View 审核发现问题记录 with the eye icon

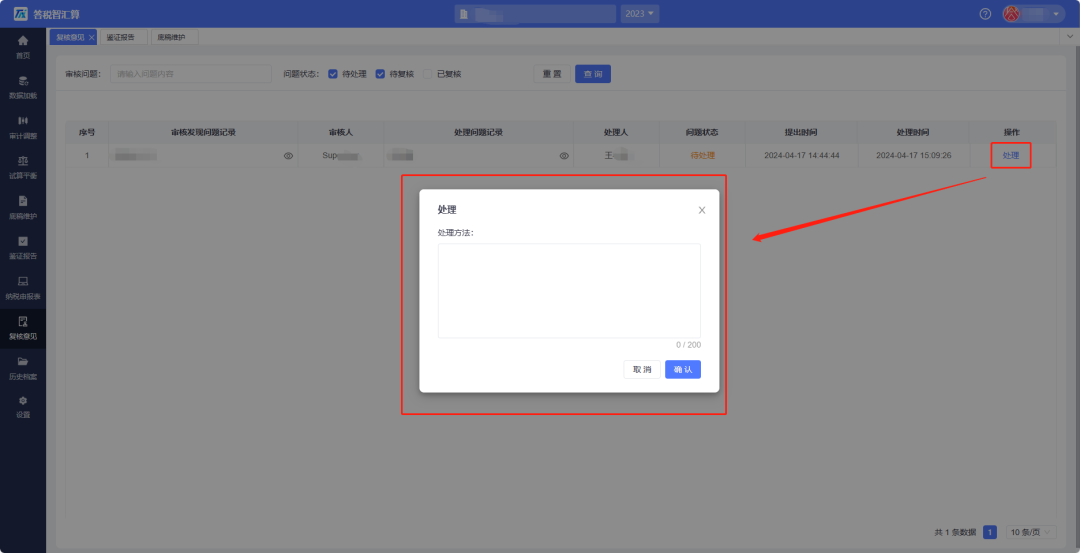click(x=289, y=156)
